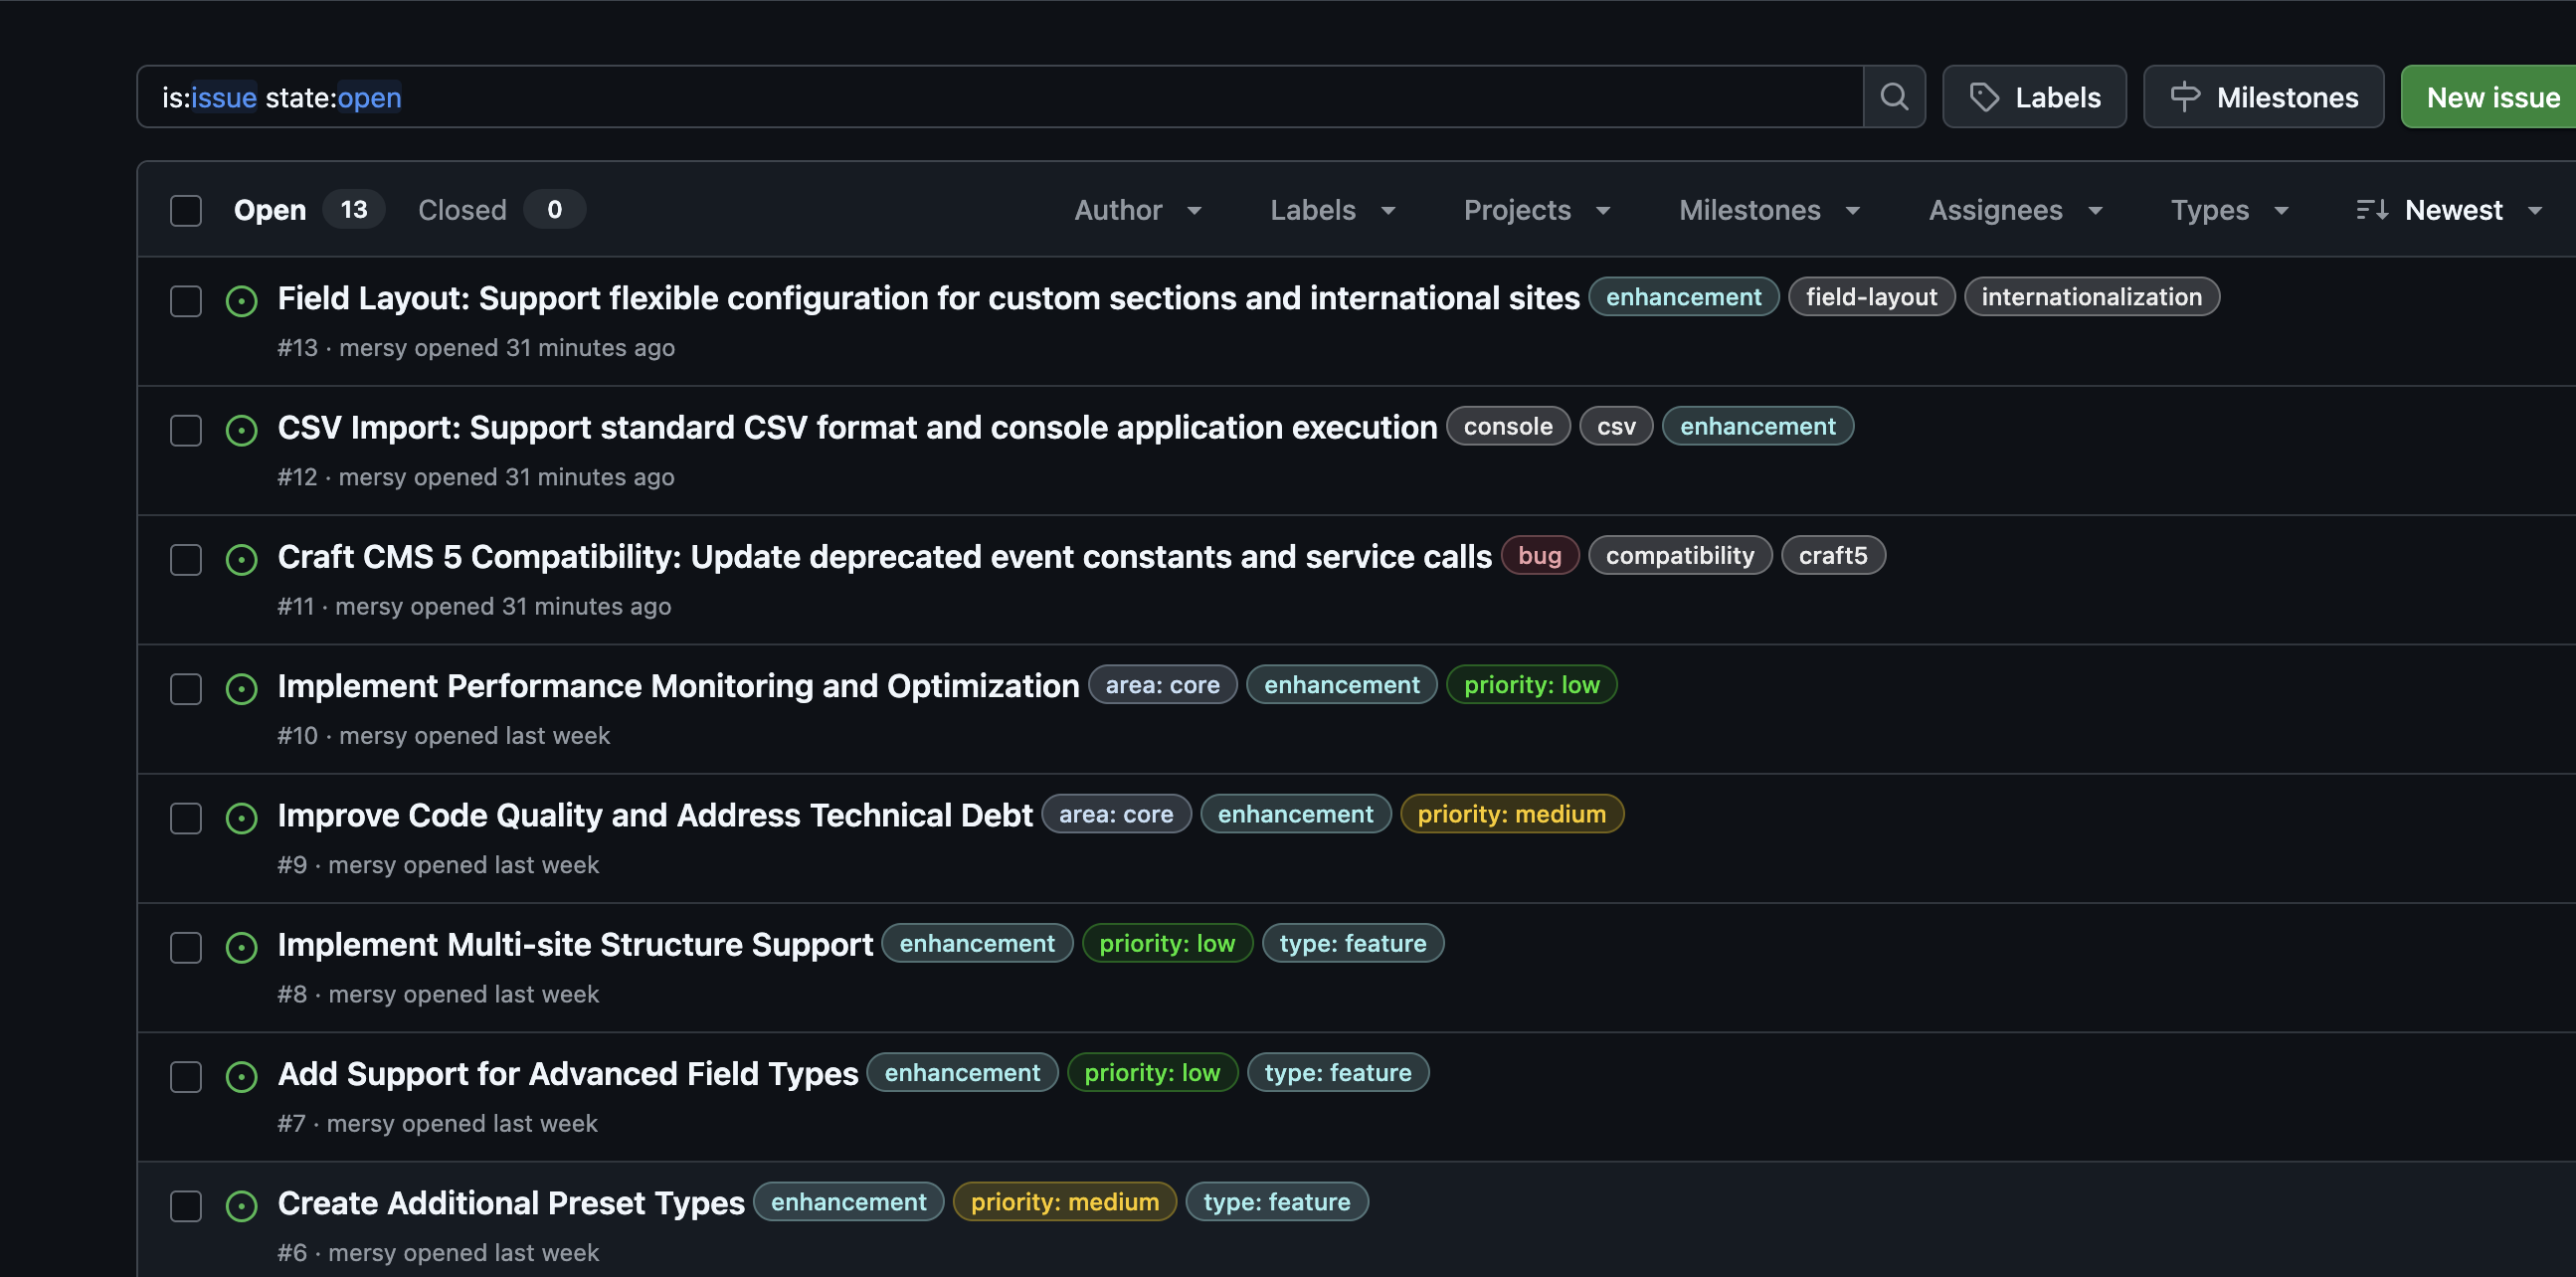Image resolution: width=2576 pixels, height=1277 pixels.
Task: Click open-issue status icon for issue #13
Action: point(241,300)
